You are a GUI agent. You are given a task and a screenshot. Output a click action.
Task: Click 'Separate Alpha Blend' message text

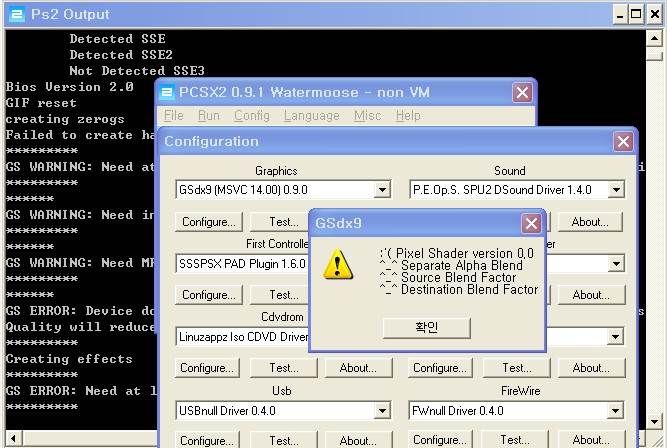click(462, 265)
